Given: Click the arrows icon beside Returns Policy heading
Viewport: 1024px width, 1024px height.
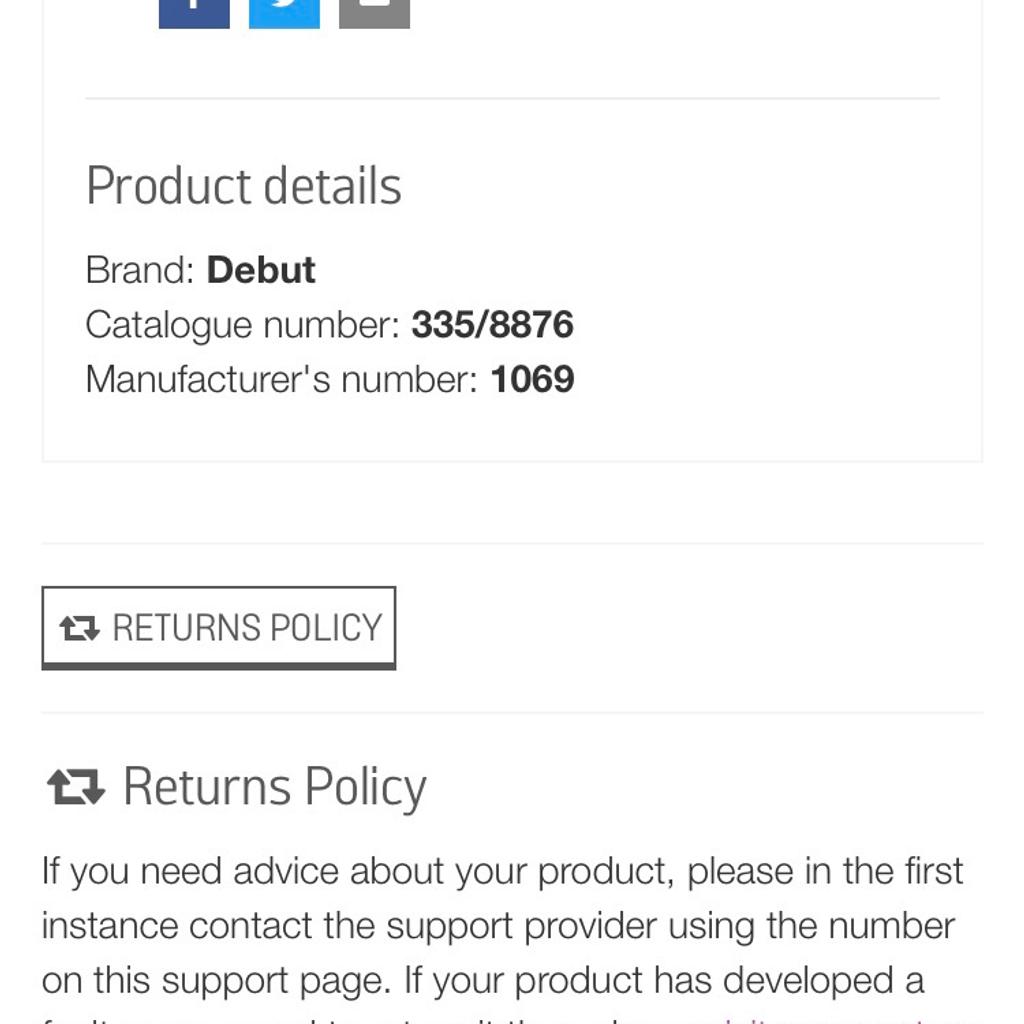Looking at the screenshot, I should [76, 786].
